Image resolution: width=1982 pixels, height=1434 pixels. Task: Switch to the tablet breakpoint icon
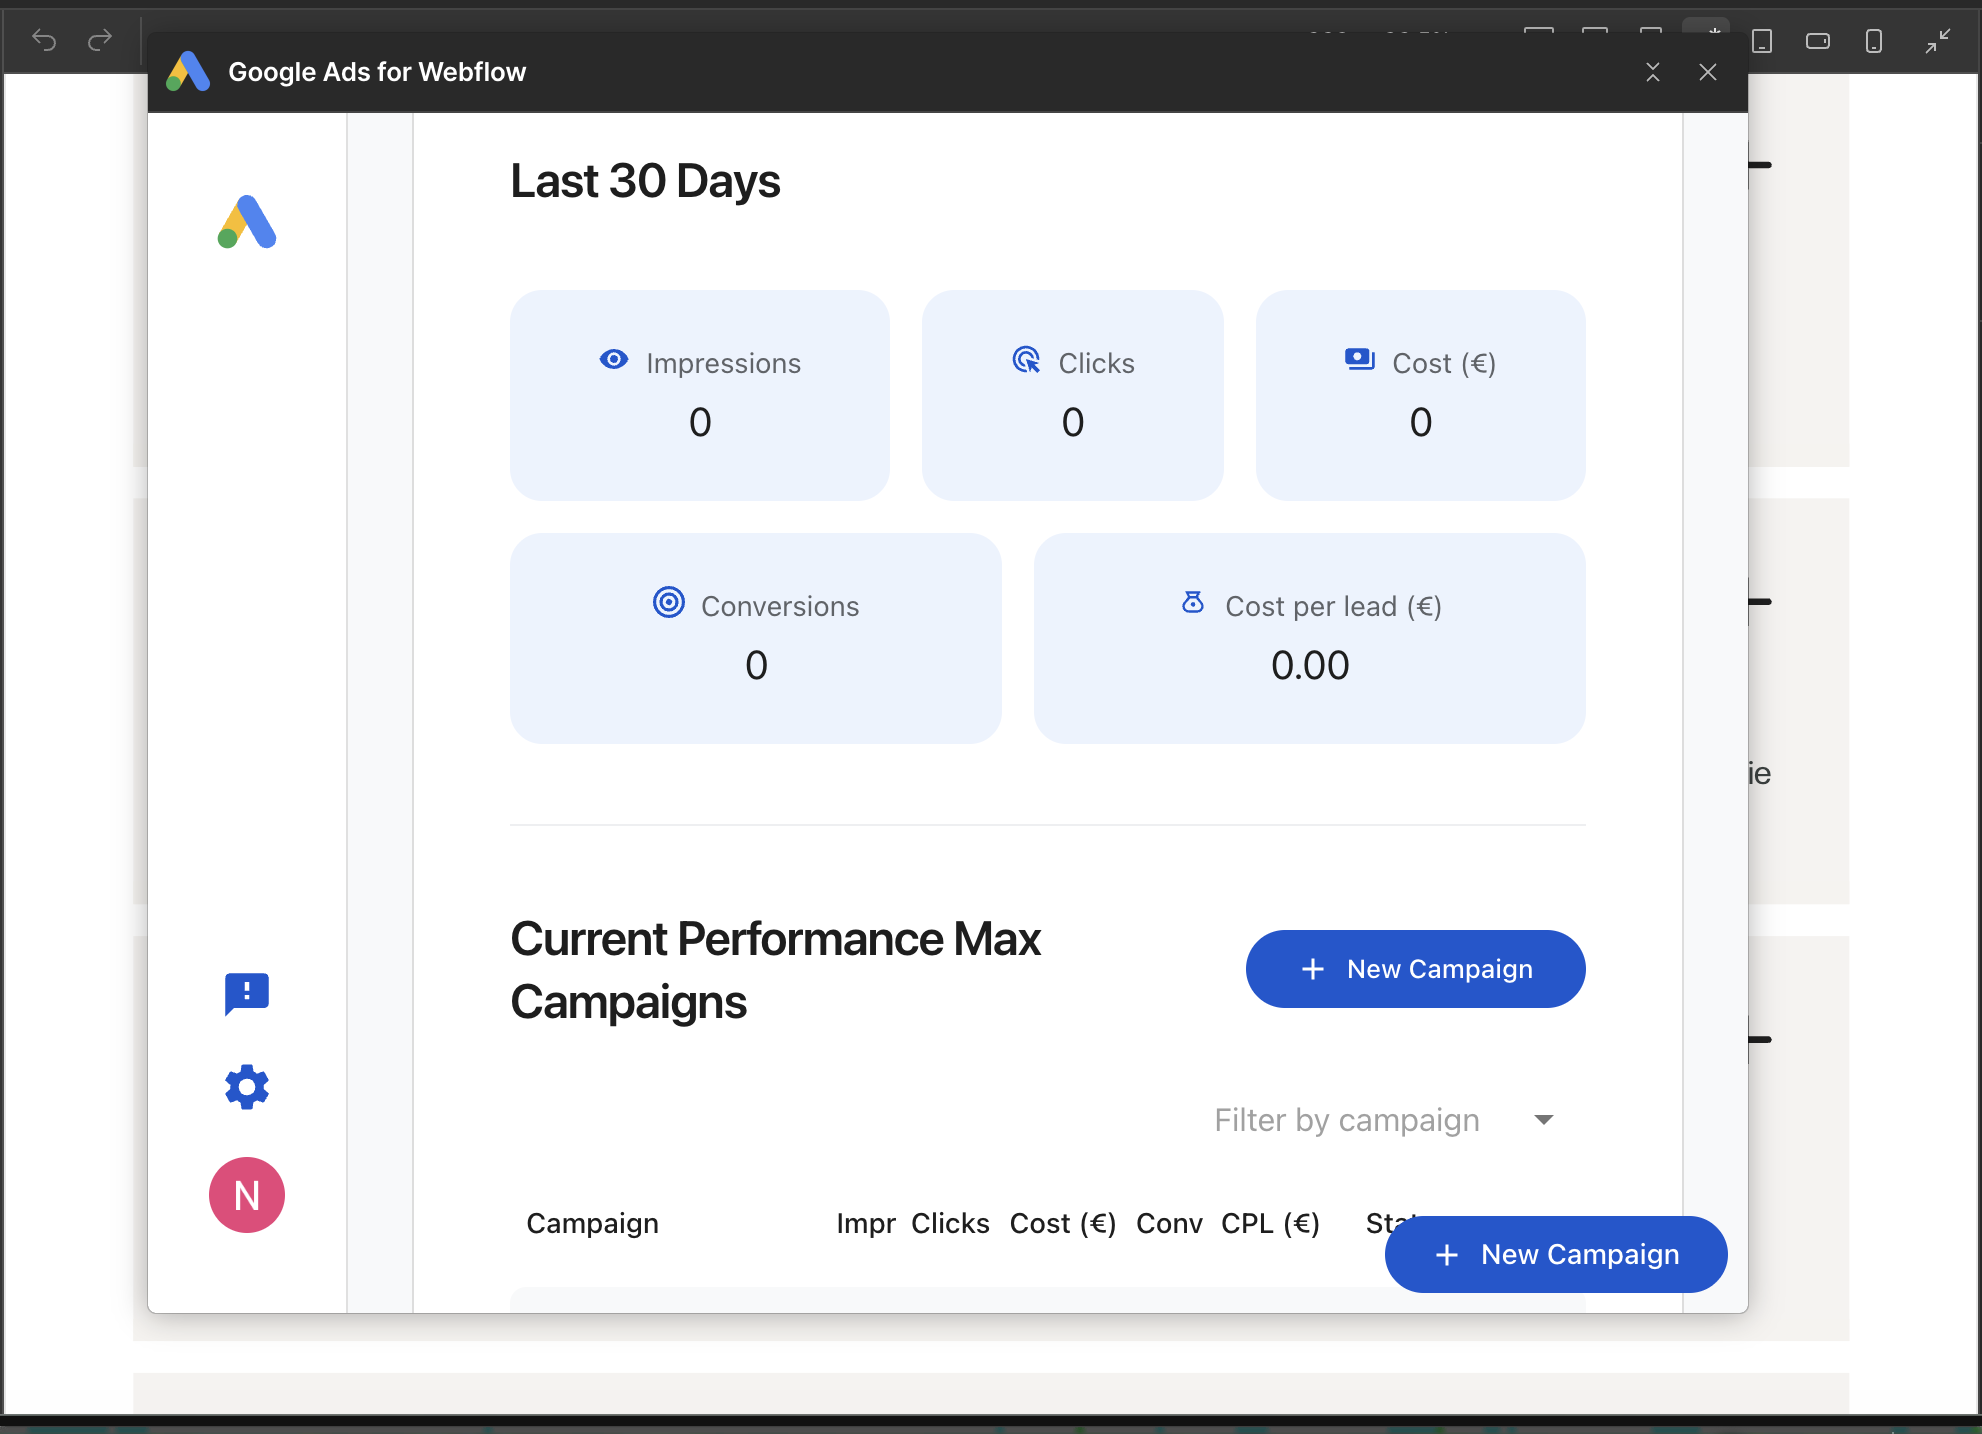coord(1762,41)
